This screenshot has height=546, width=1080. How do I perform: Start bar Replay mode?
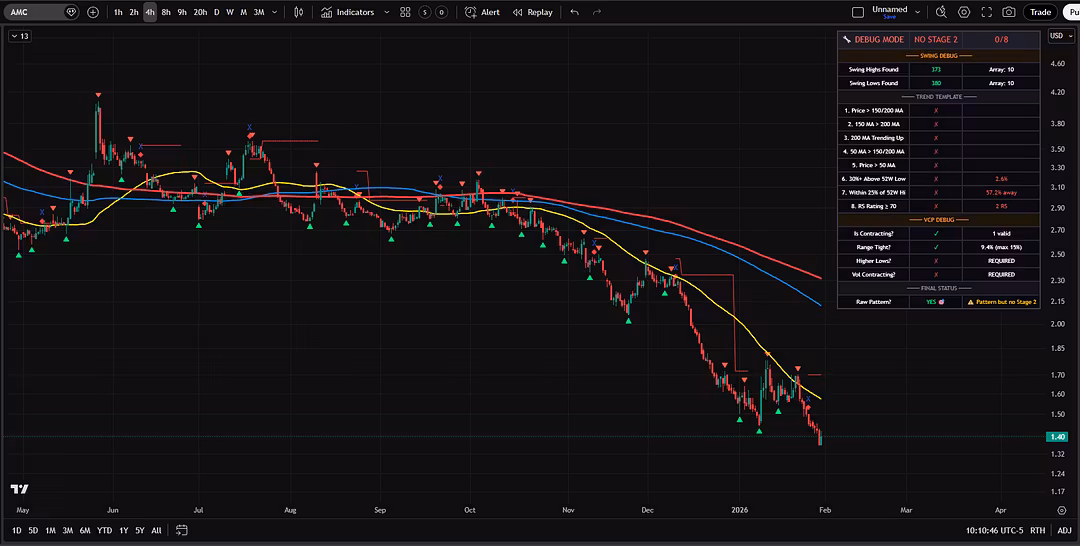coord(532,12)
